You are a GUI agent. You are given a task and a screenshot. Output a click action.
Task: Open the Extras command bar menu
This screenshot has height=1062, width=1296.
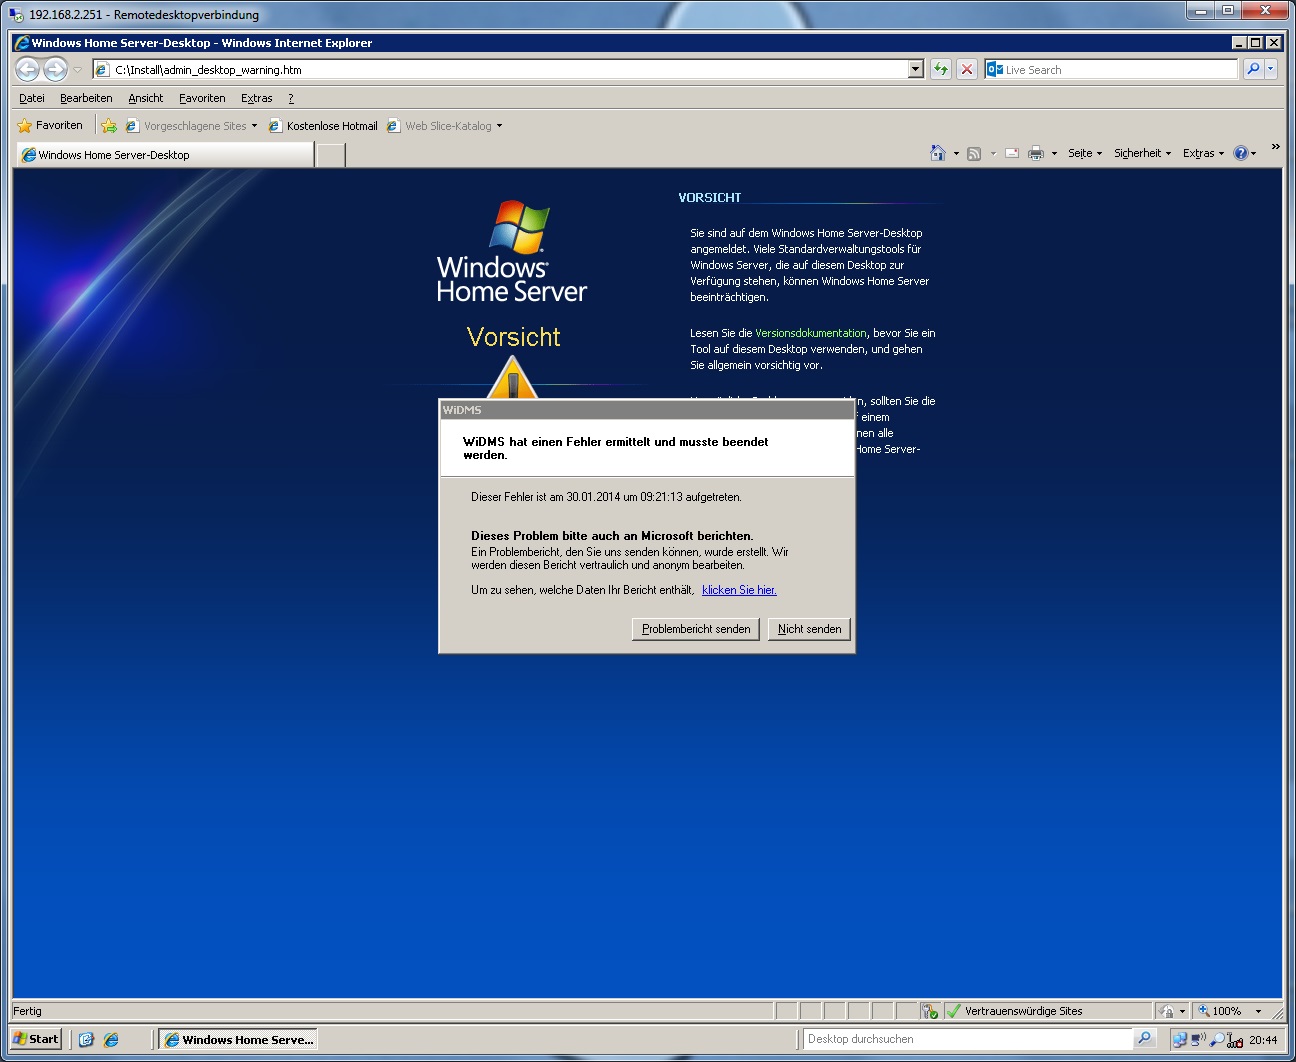[x=1203, y=153]
